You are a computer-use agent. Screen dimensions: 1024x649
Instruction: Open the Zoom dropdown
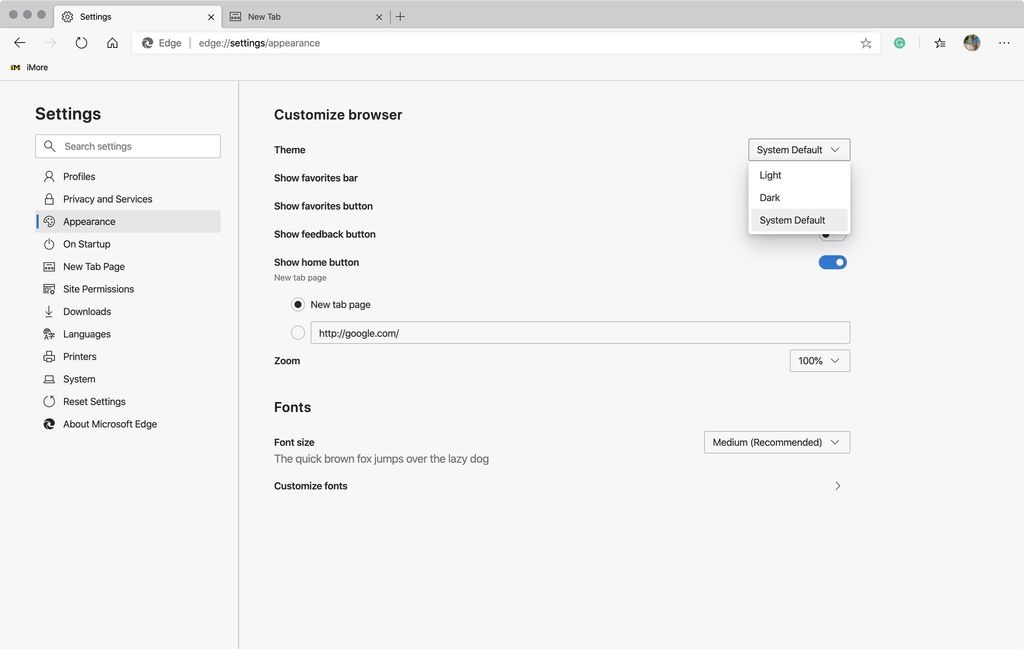pos(819,360)
